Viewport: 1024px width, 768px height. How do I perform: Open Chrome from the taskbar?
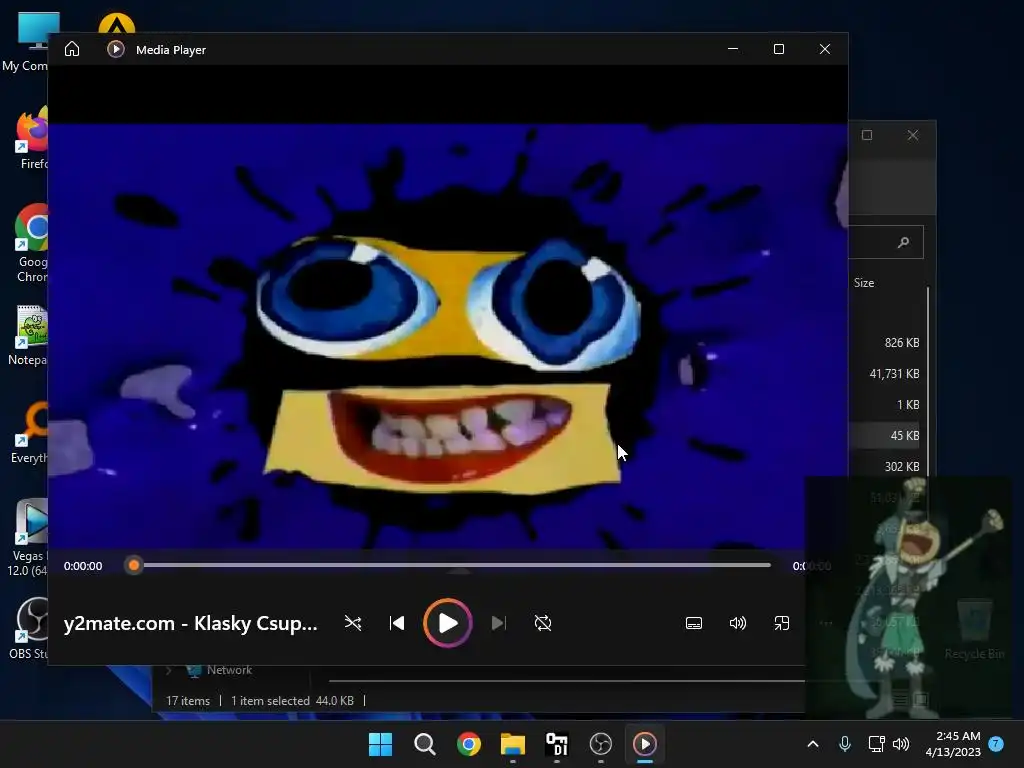click(468, 744)
